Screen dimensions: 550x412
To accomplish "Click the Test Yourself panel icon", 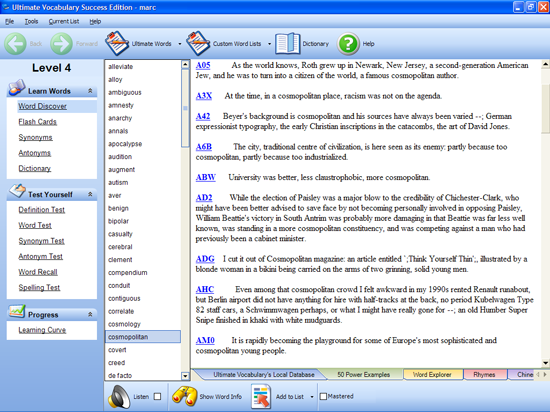I will click(x=17, y=190).
